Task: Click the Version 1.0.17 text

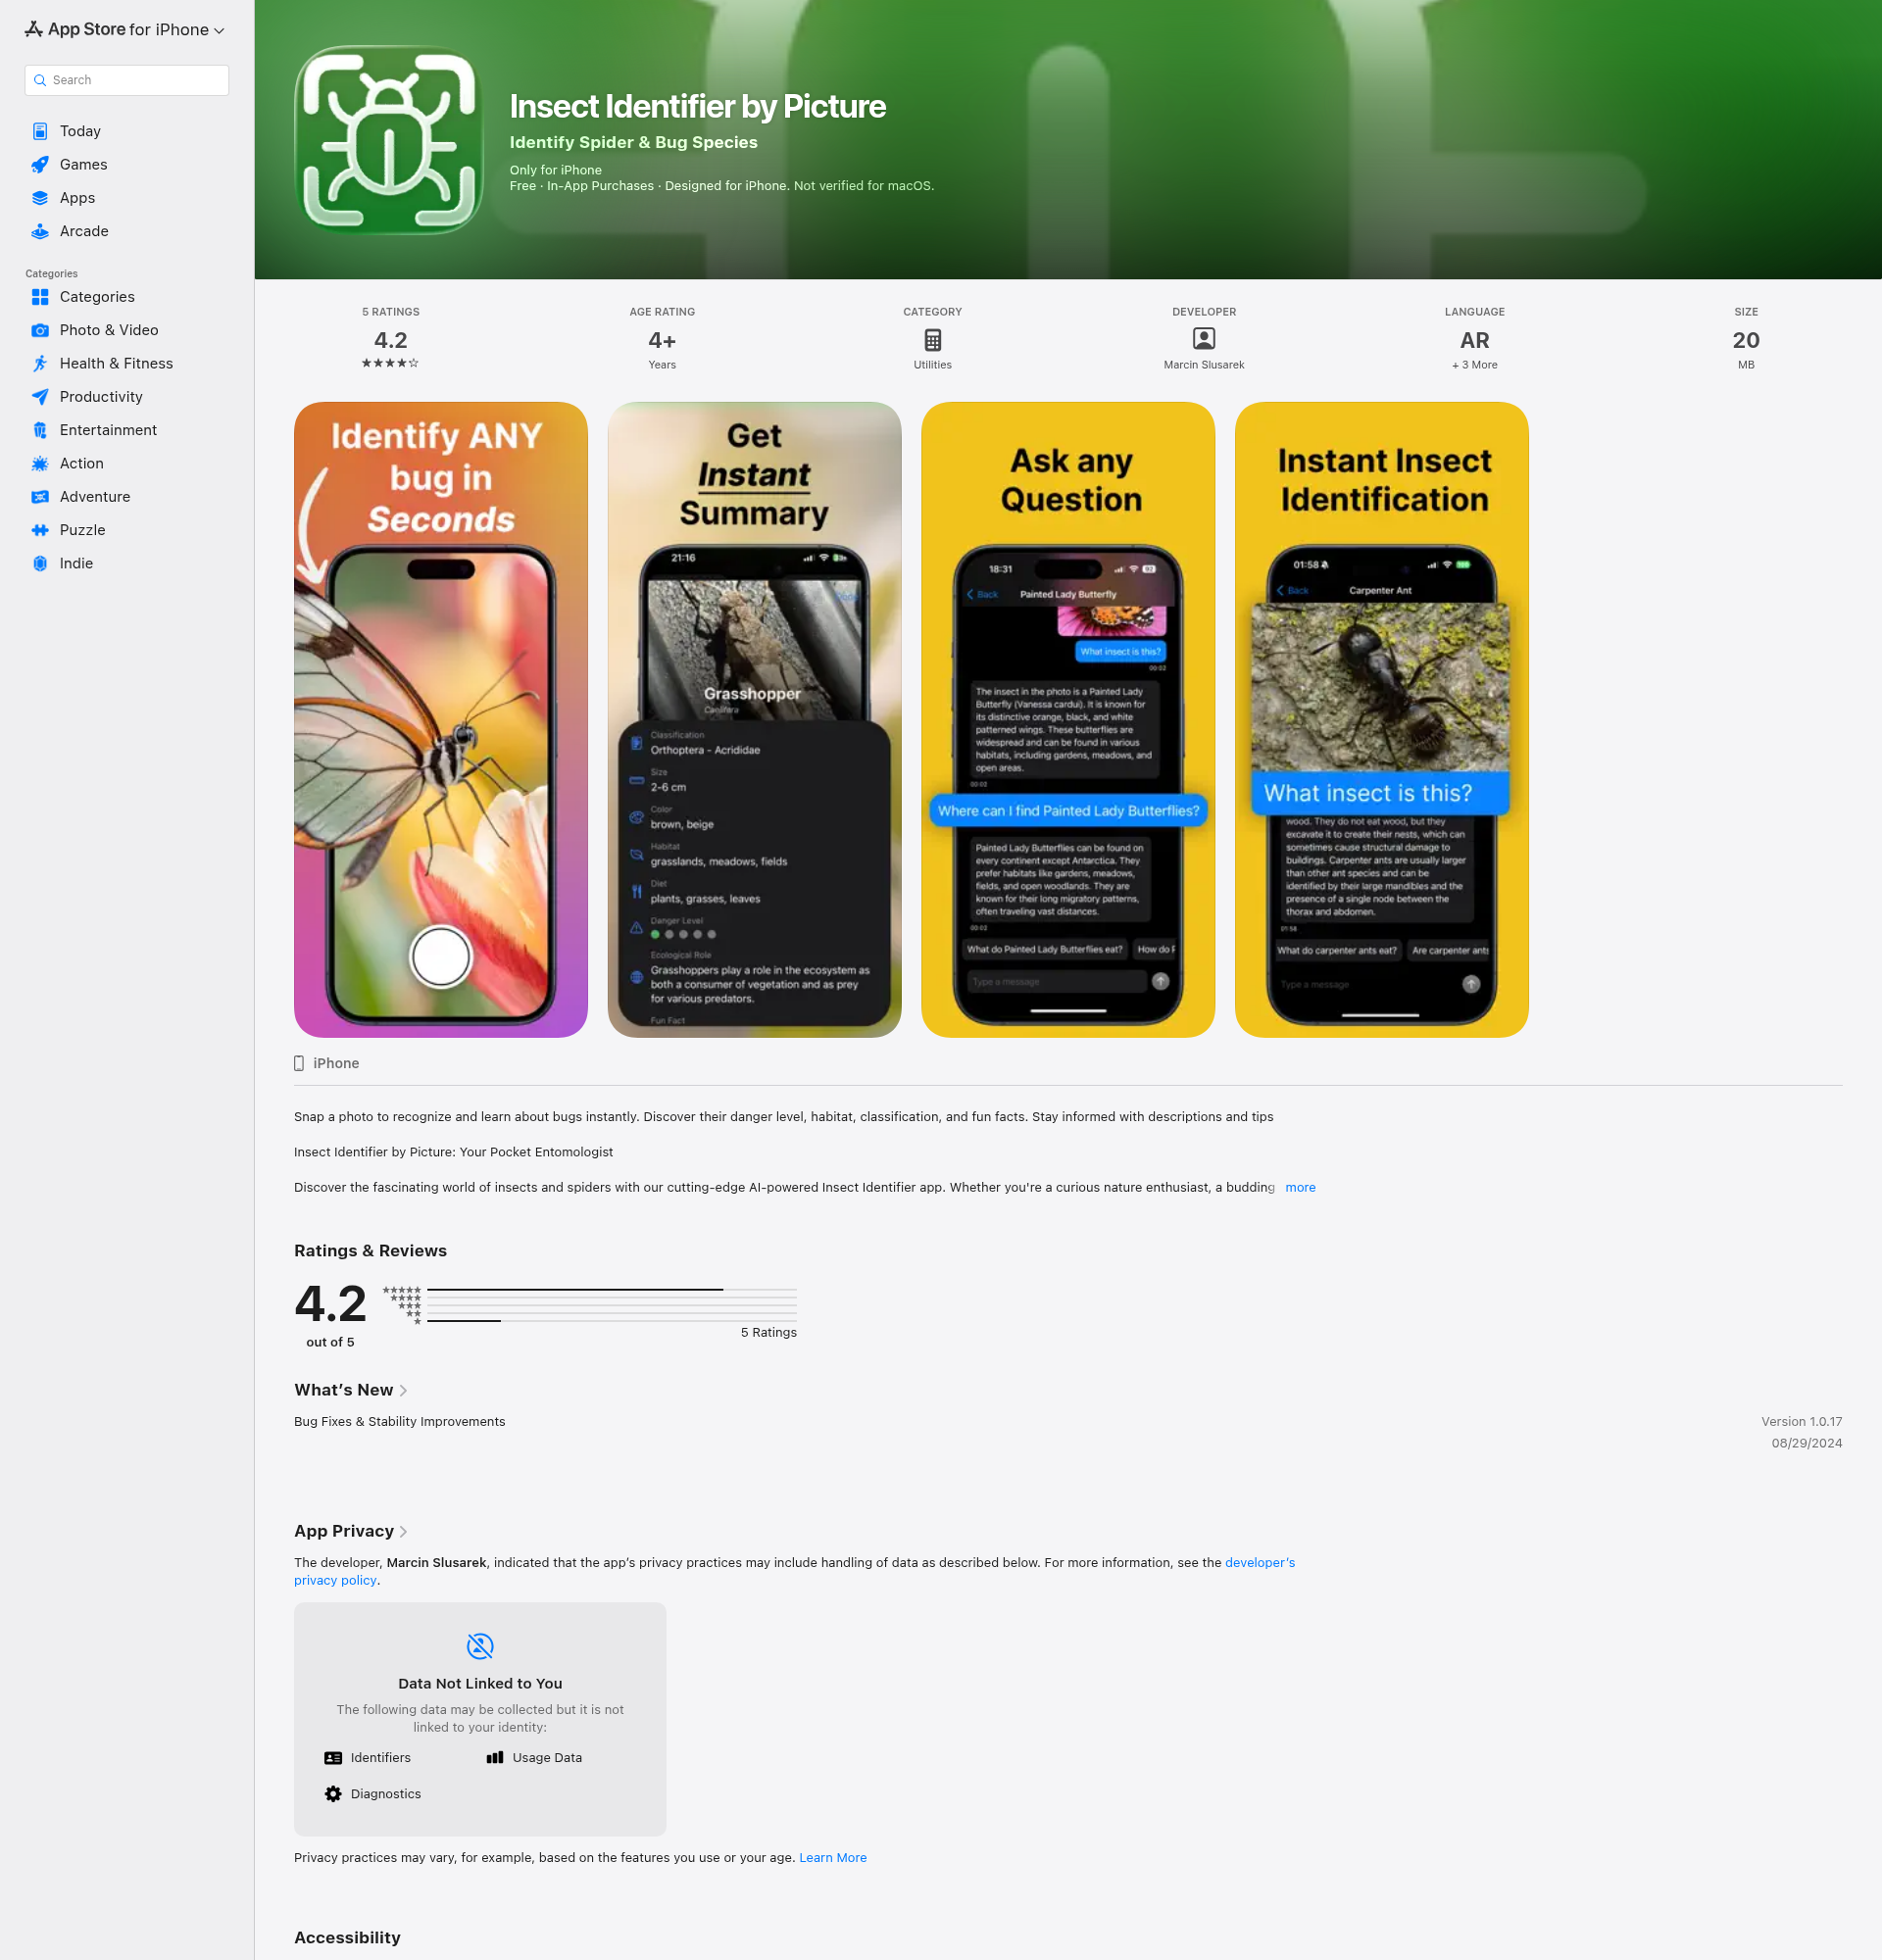Action: coord(1801,1421)
